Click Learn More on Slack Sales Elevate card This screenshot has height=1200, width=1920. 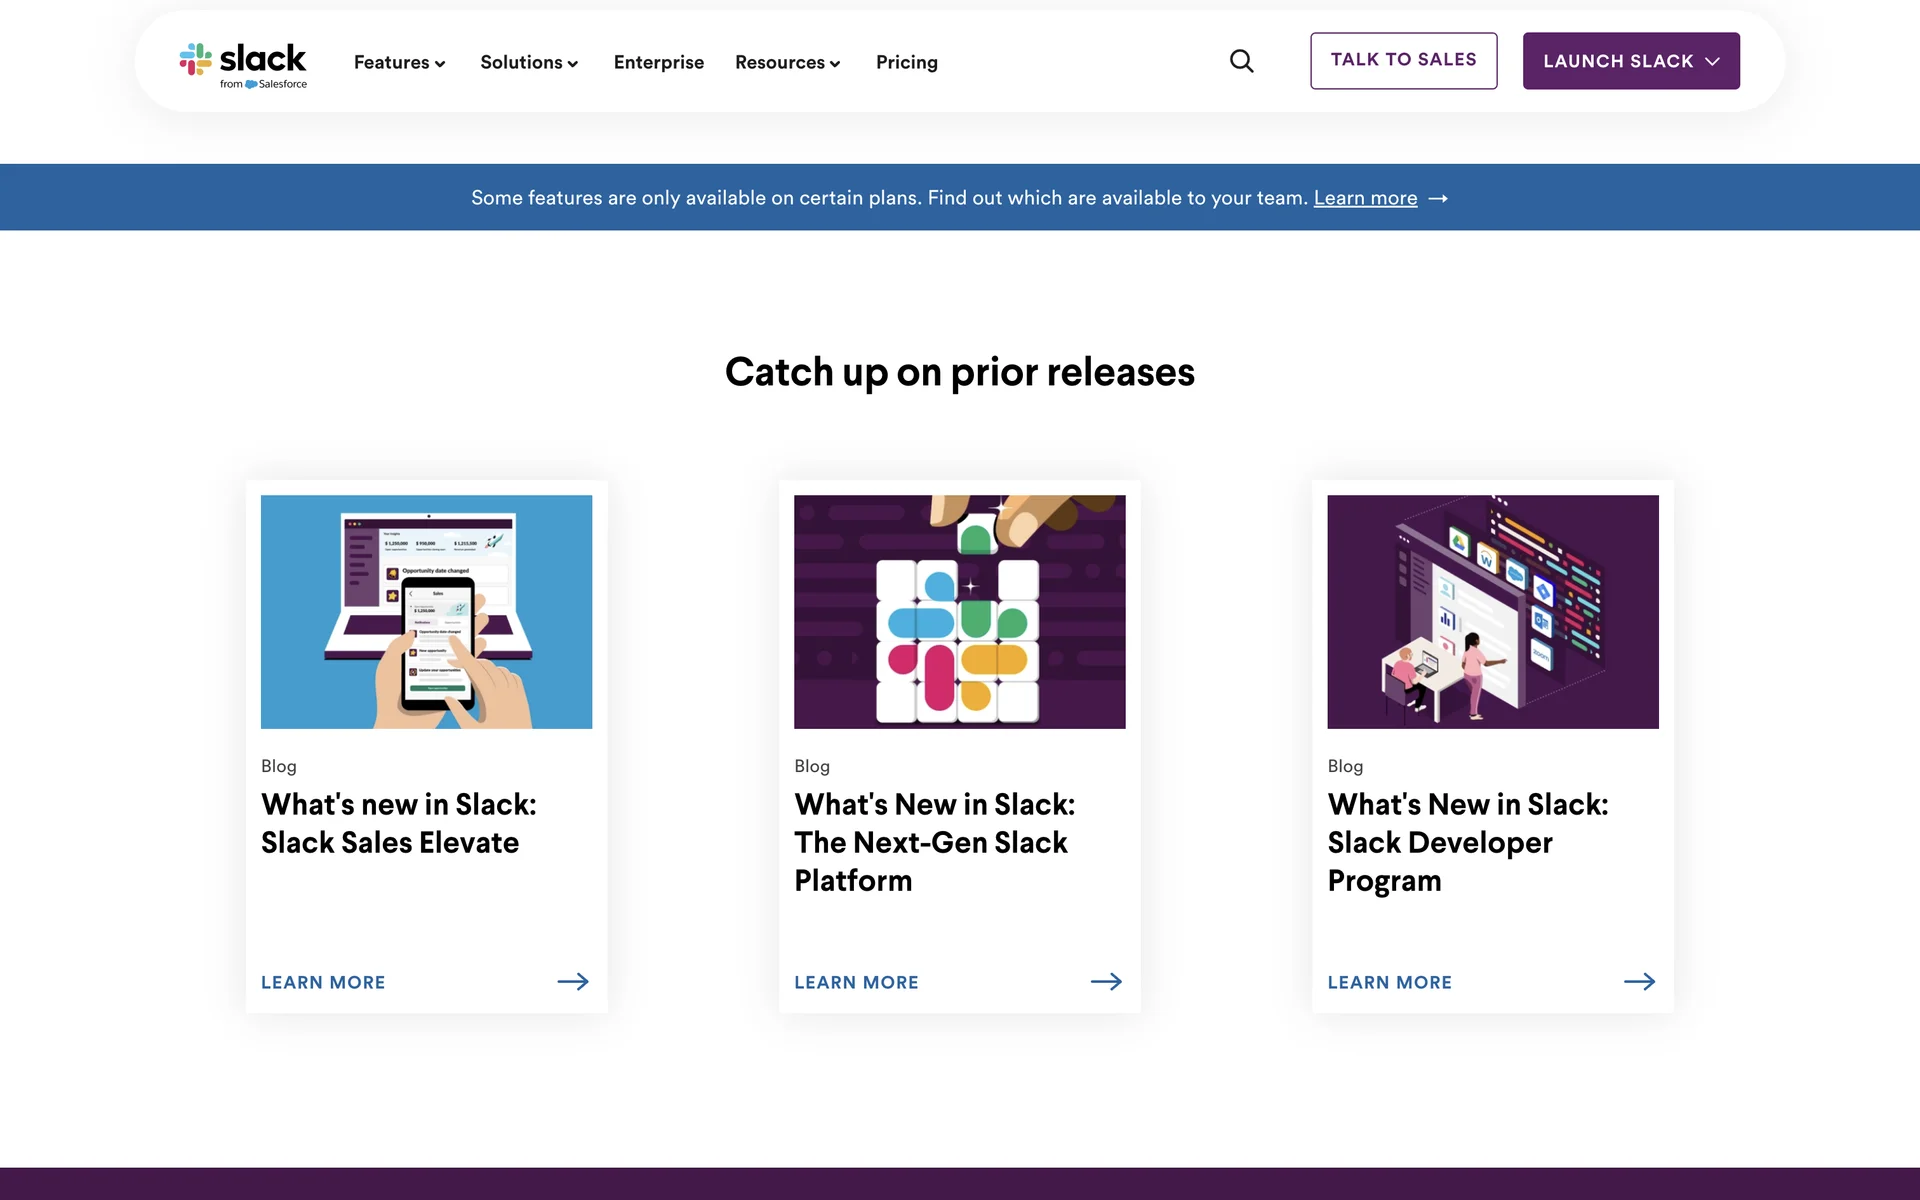(323, 982)
